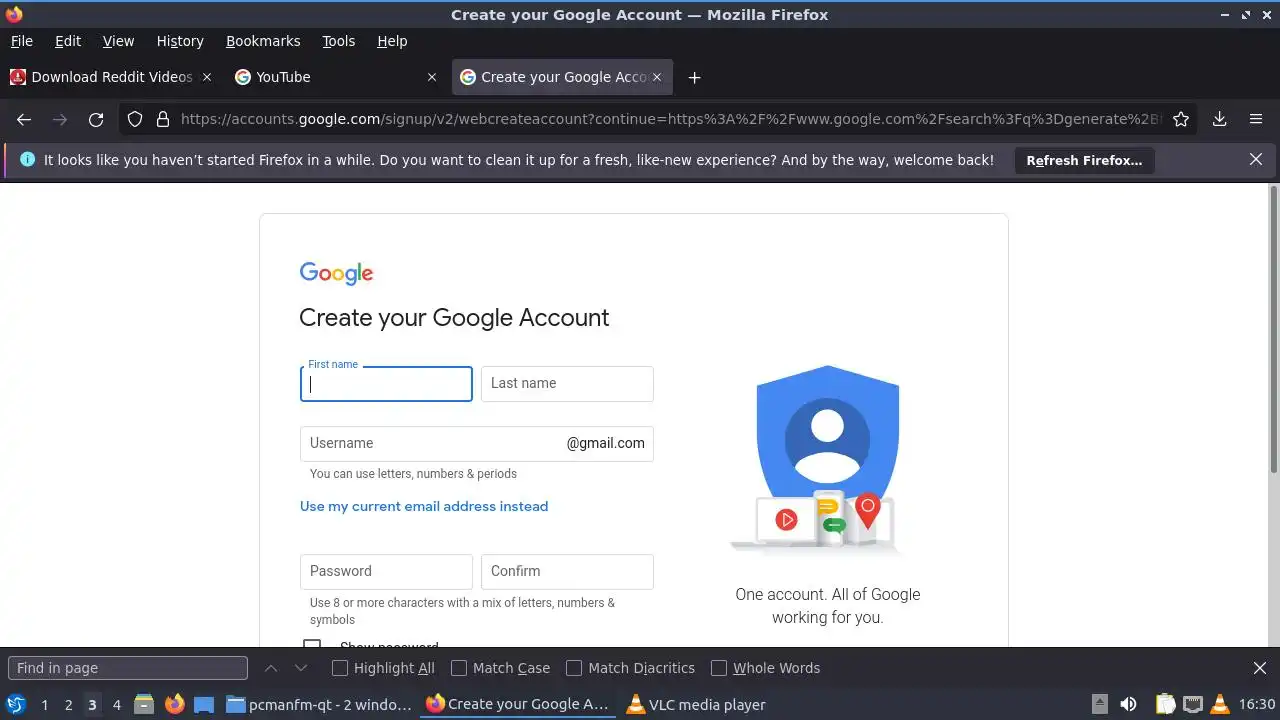Open the File menu

click(x=21, y=41)
